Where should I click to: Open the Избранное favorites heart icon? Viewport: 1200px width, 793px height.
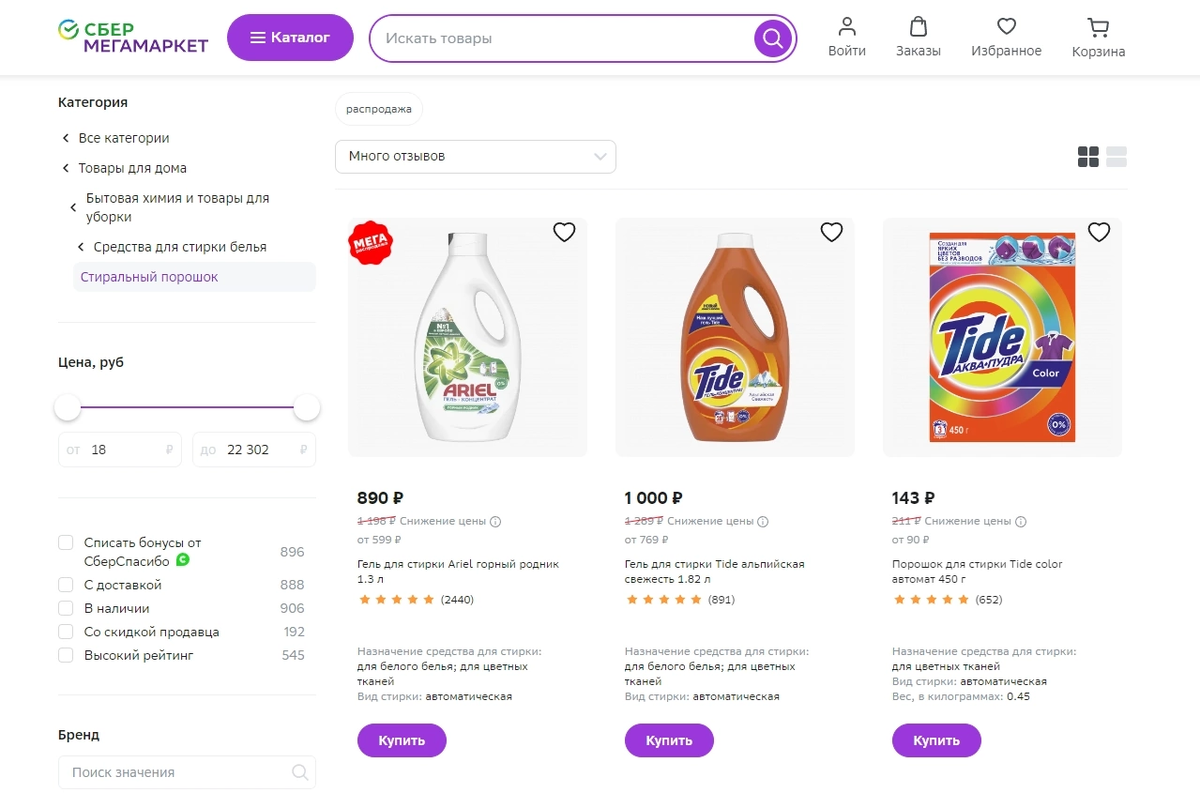coord(1006,37)
